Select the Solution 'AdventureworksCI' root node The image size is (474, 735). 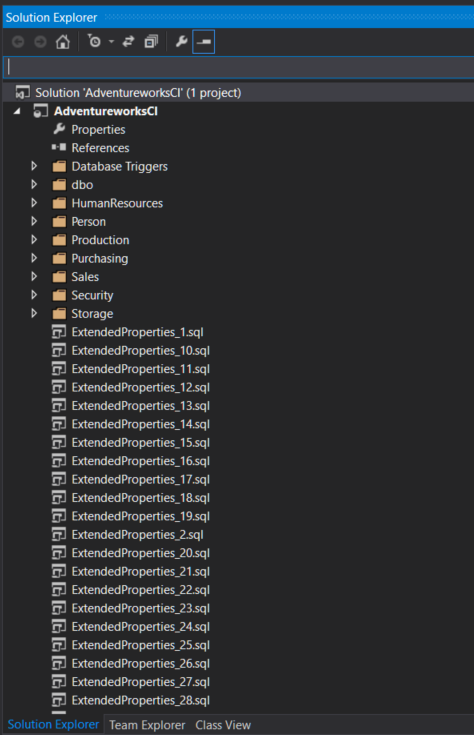pos(128,93)
